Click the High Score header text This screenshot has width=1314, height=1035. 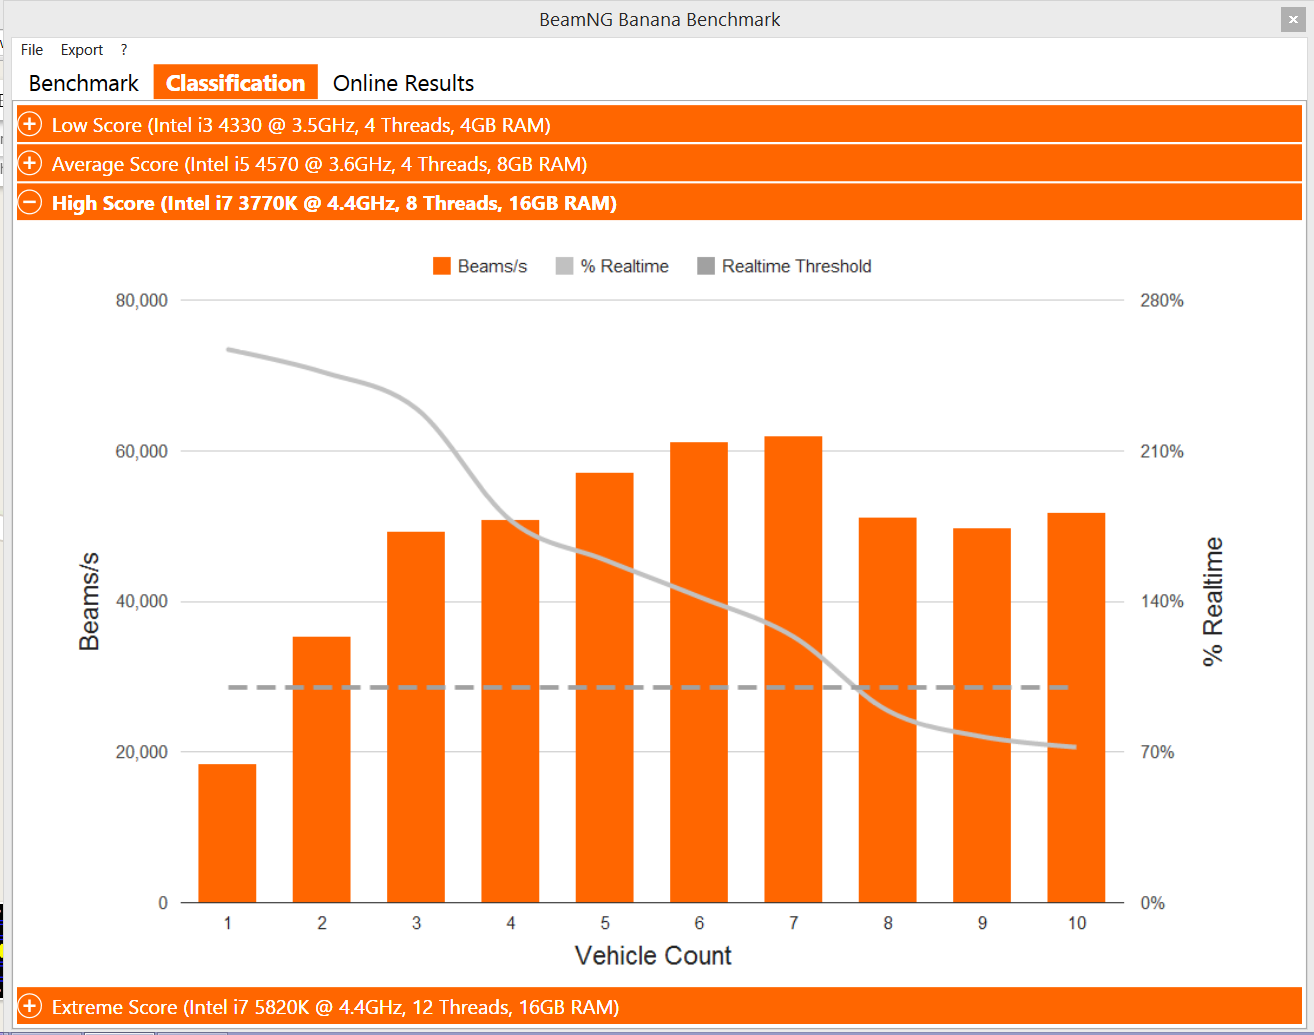(x=334, y=203)
